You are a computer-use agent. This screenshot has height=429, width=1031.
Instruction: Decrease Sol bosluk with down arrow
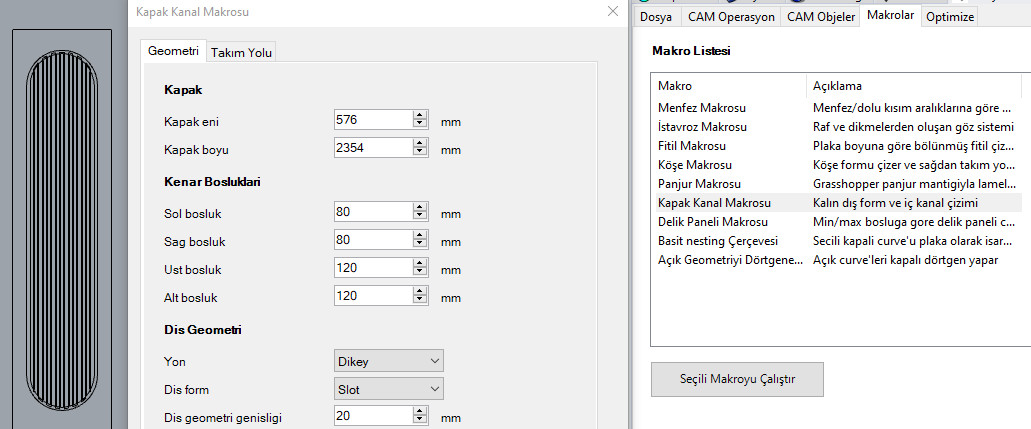pos(420,216)
